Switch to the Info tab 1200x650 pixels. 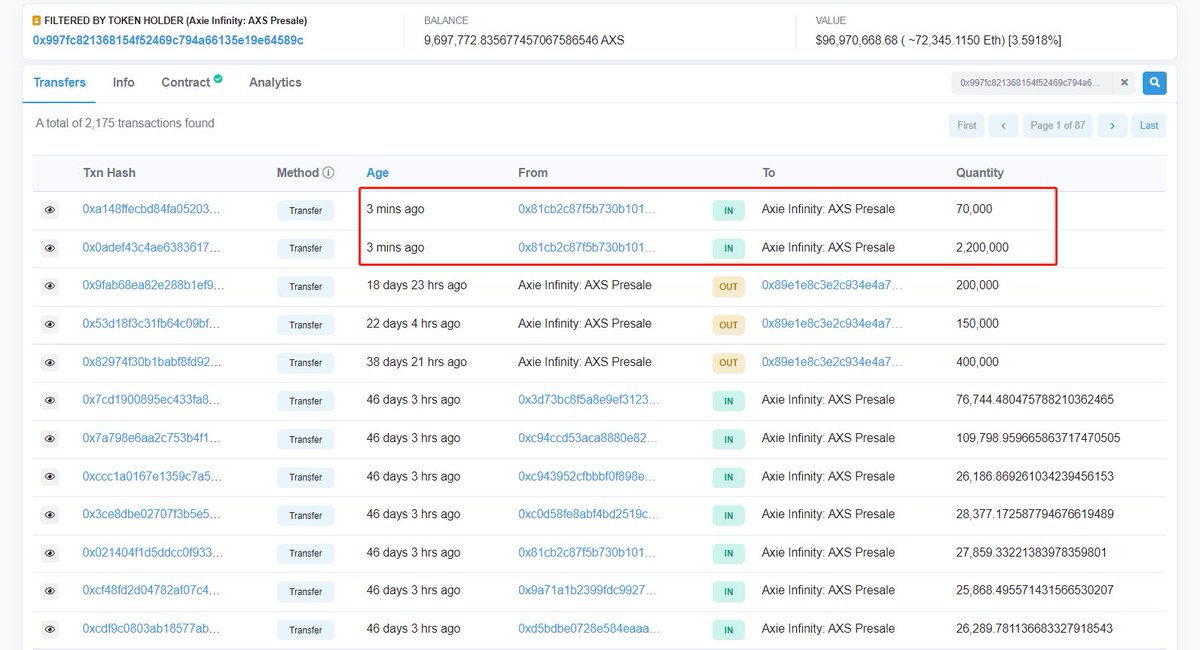[124, 82]
